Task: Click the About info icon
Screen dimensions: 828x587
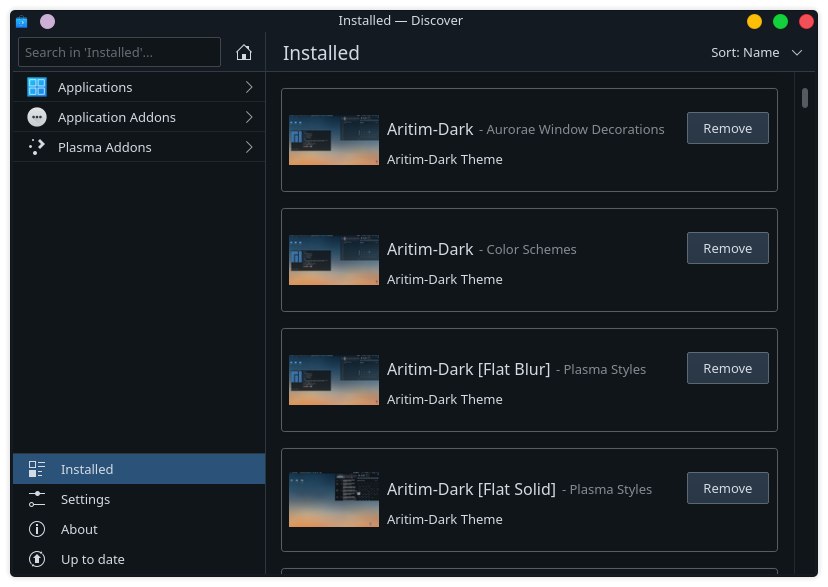Action: tap(37, 529)
